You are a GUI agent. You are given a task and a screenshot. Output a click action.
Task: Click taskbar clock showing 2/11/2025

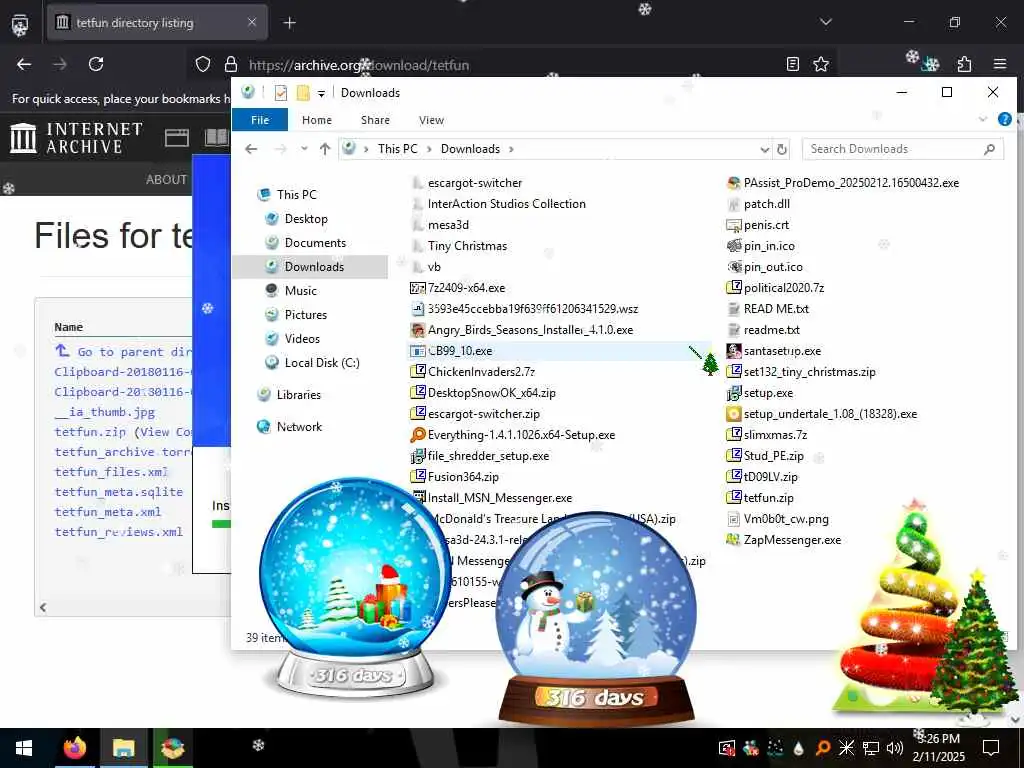tap(938, 748)
